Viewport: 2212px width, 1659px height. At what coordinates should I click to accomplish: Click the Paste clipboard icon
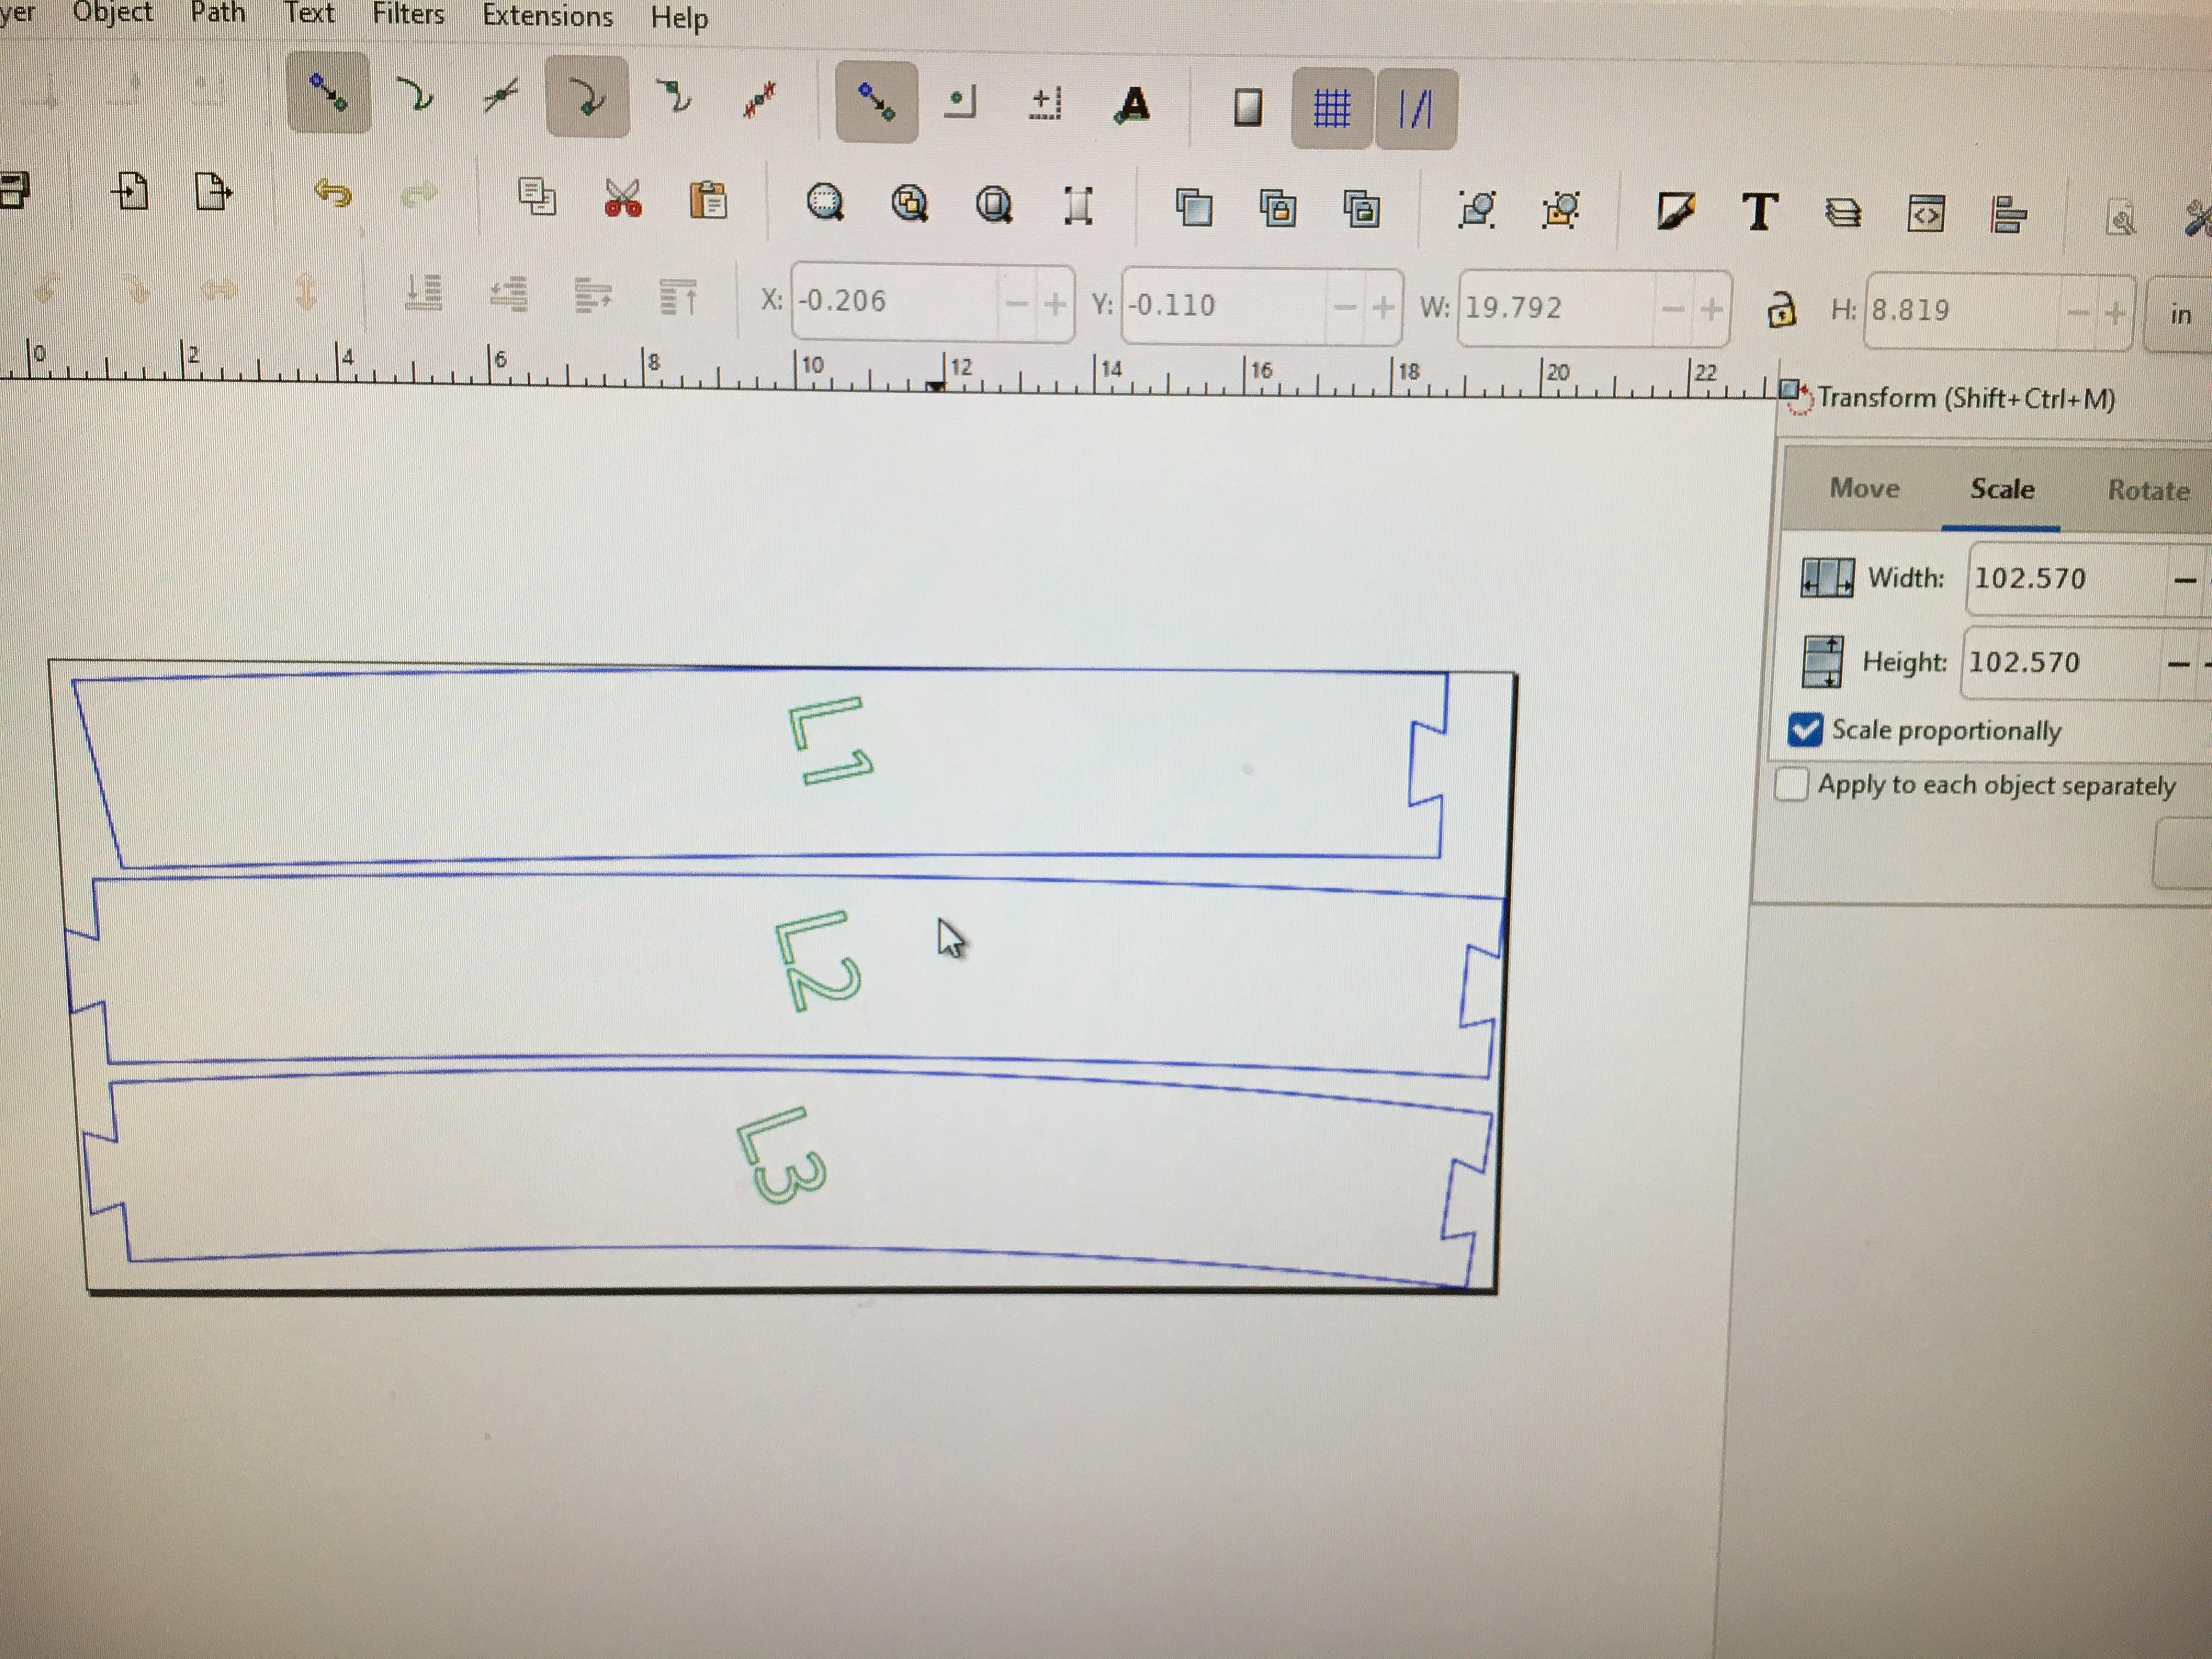click(708, 200)
